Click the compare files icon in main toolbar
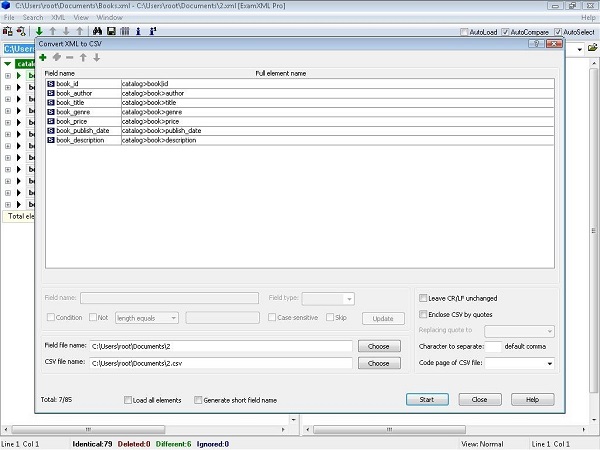This screenshot has width=600, height=450. (8, 31)
